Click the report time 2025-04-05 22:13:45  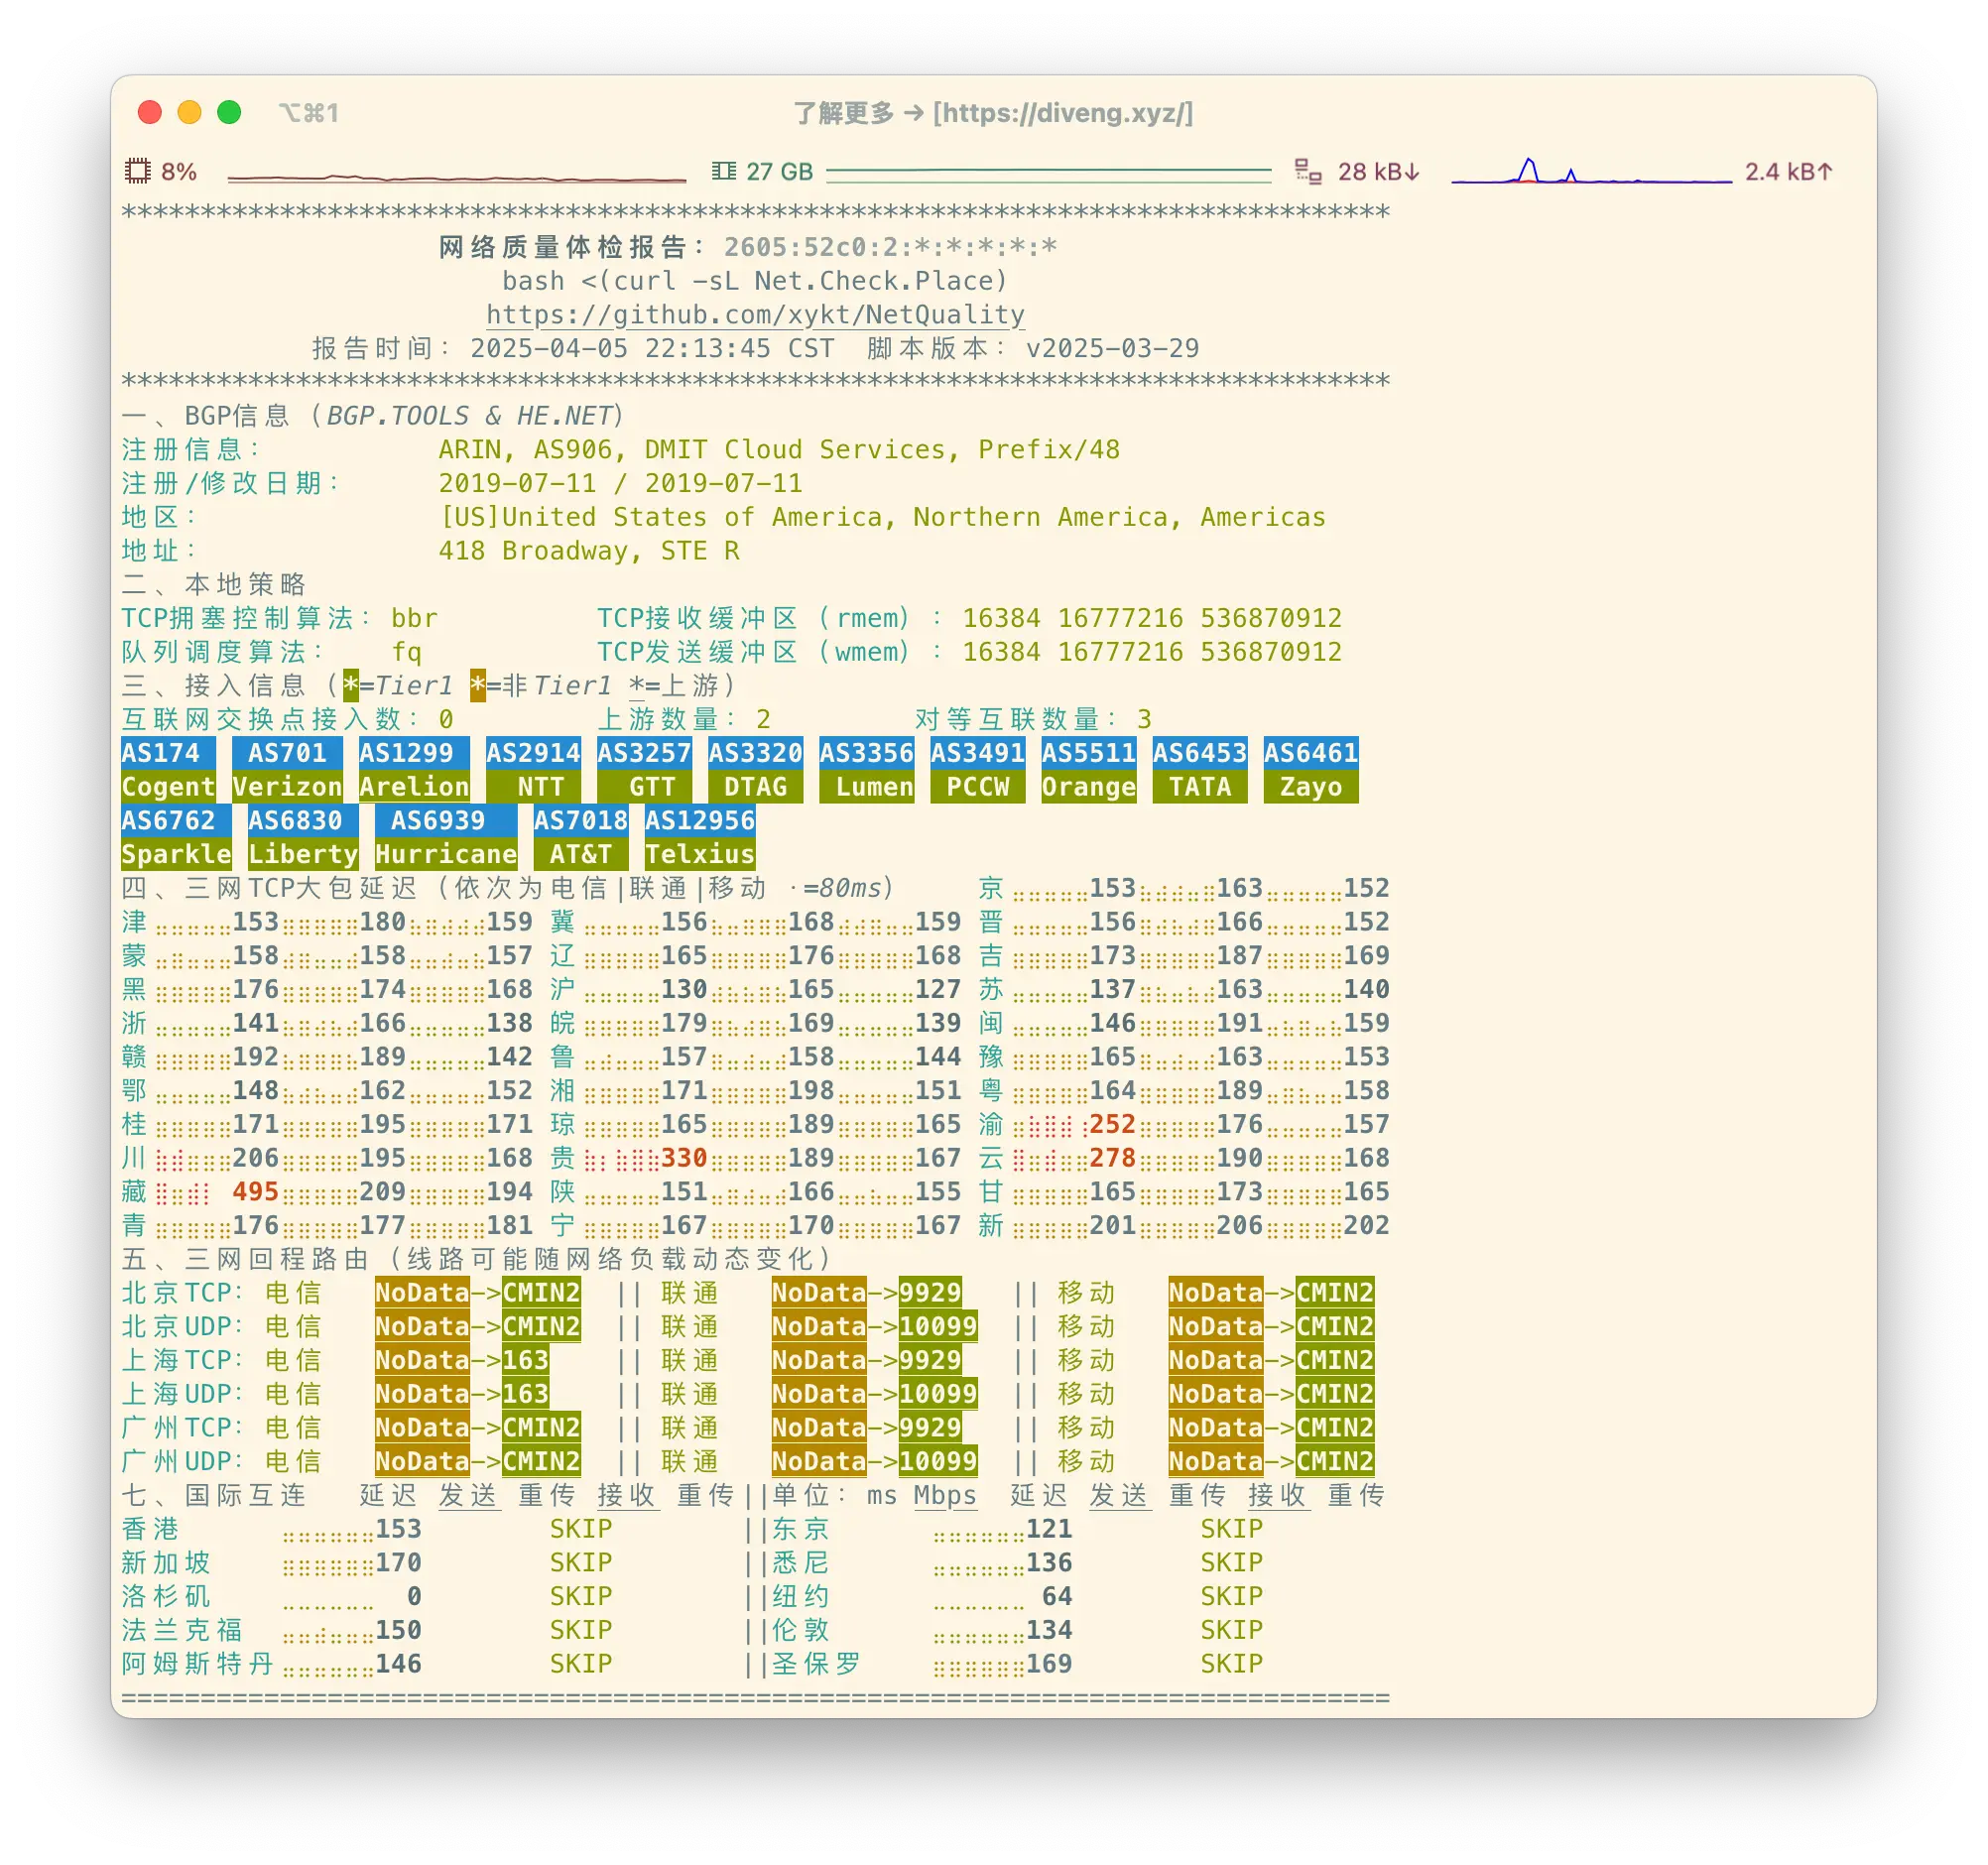pyautogui.click(x=652, y=349)
